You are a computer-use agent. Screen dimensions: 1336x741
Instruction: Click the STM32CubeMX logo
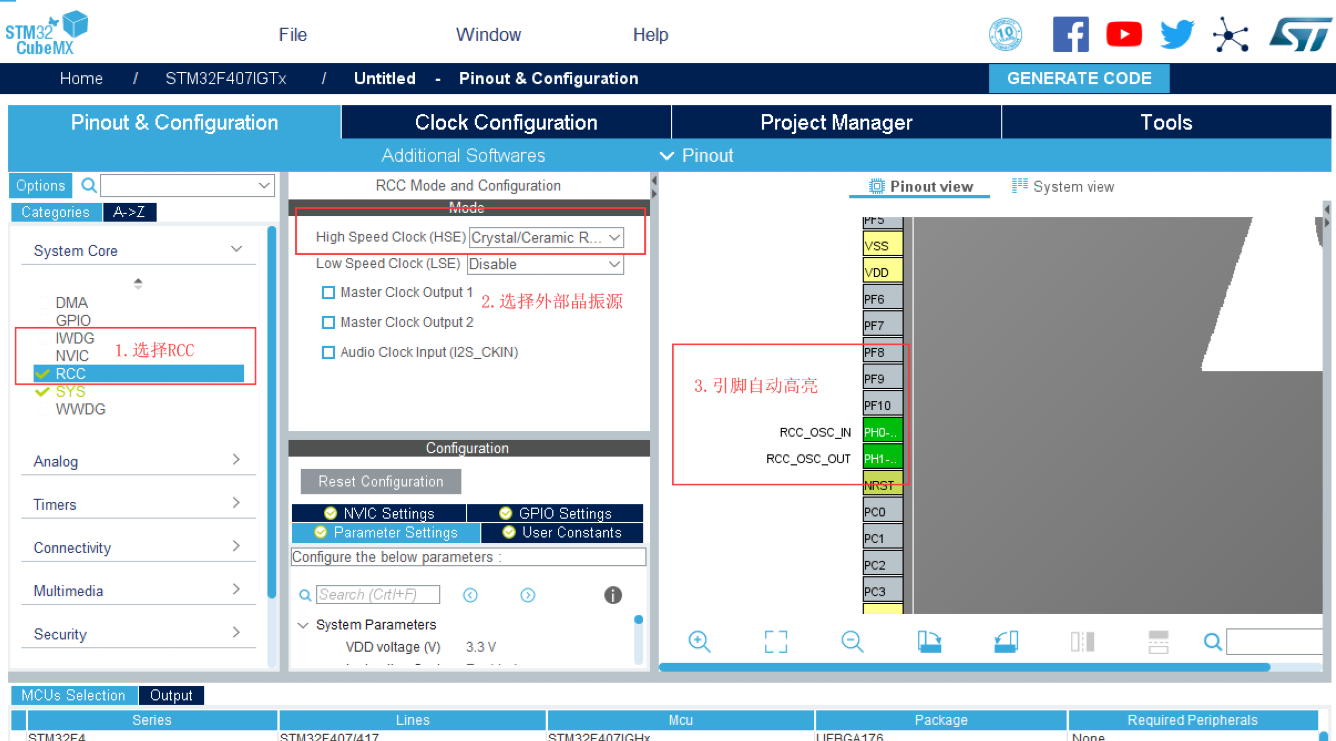click(46, 33)
